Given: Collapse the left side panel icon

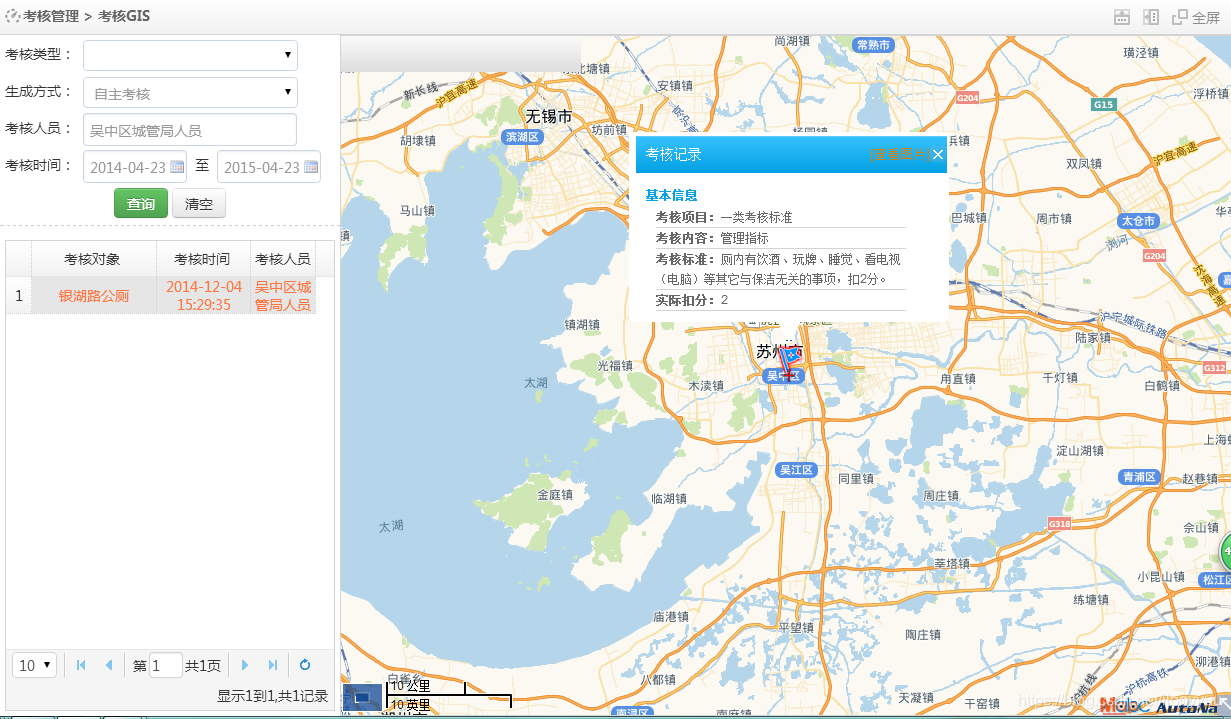Looking at the screenshot, I should (x=1151, y=17).
